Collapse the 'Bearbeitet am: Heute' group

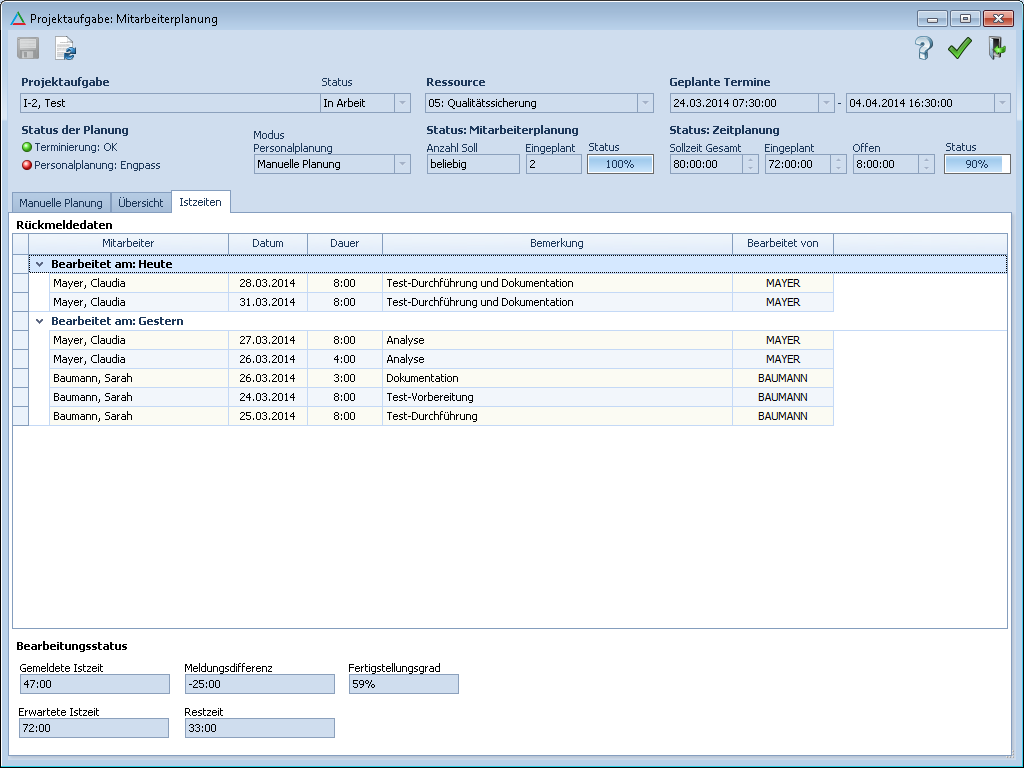coord(39,264)
